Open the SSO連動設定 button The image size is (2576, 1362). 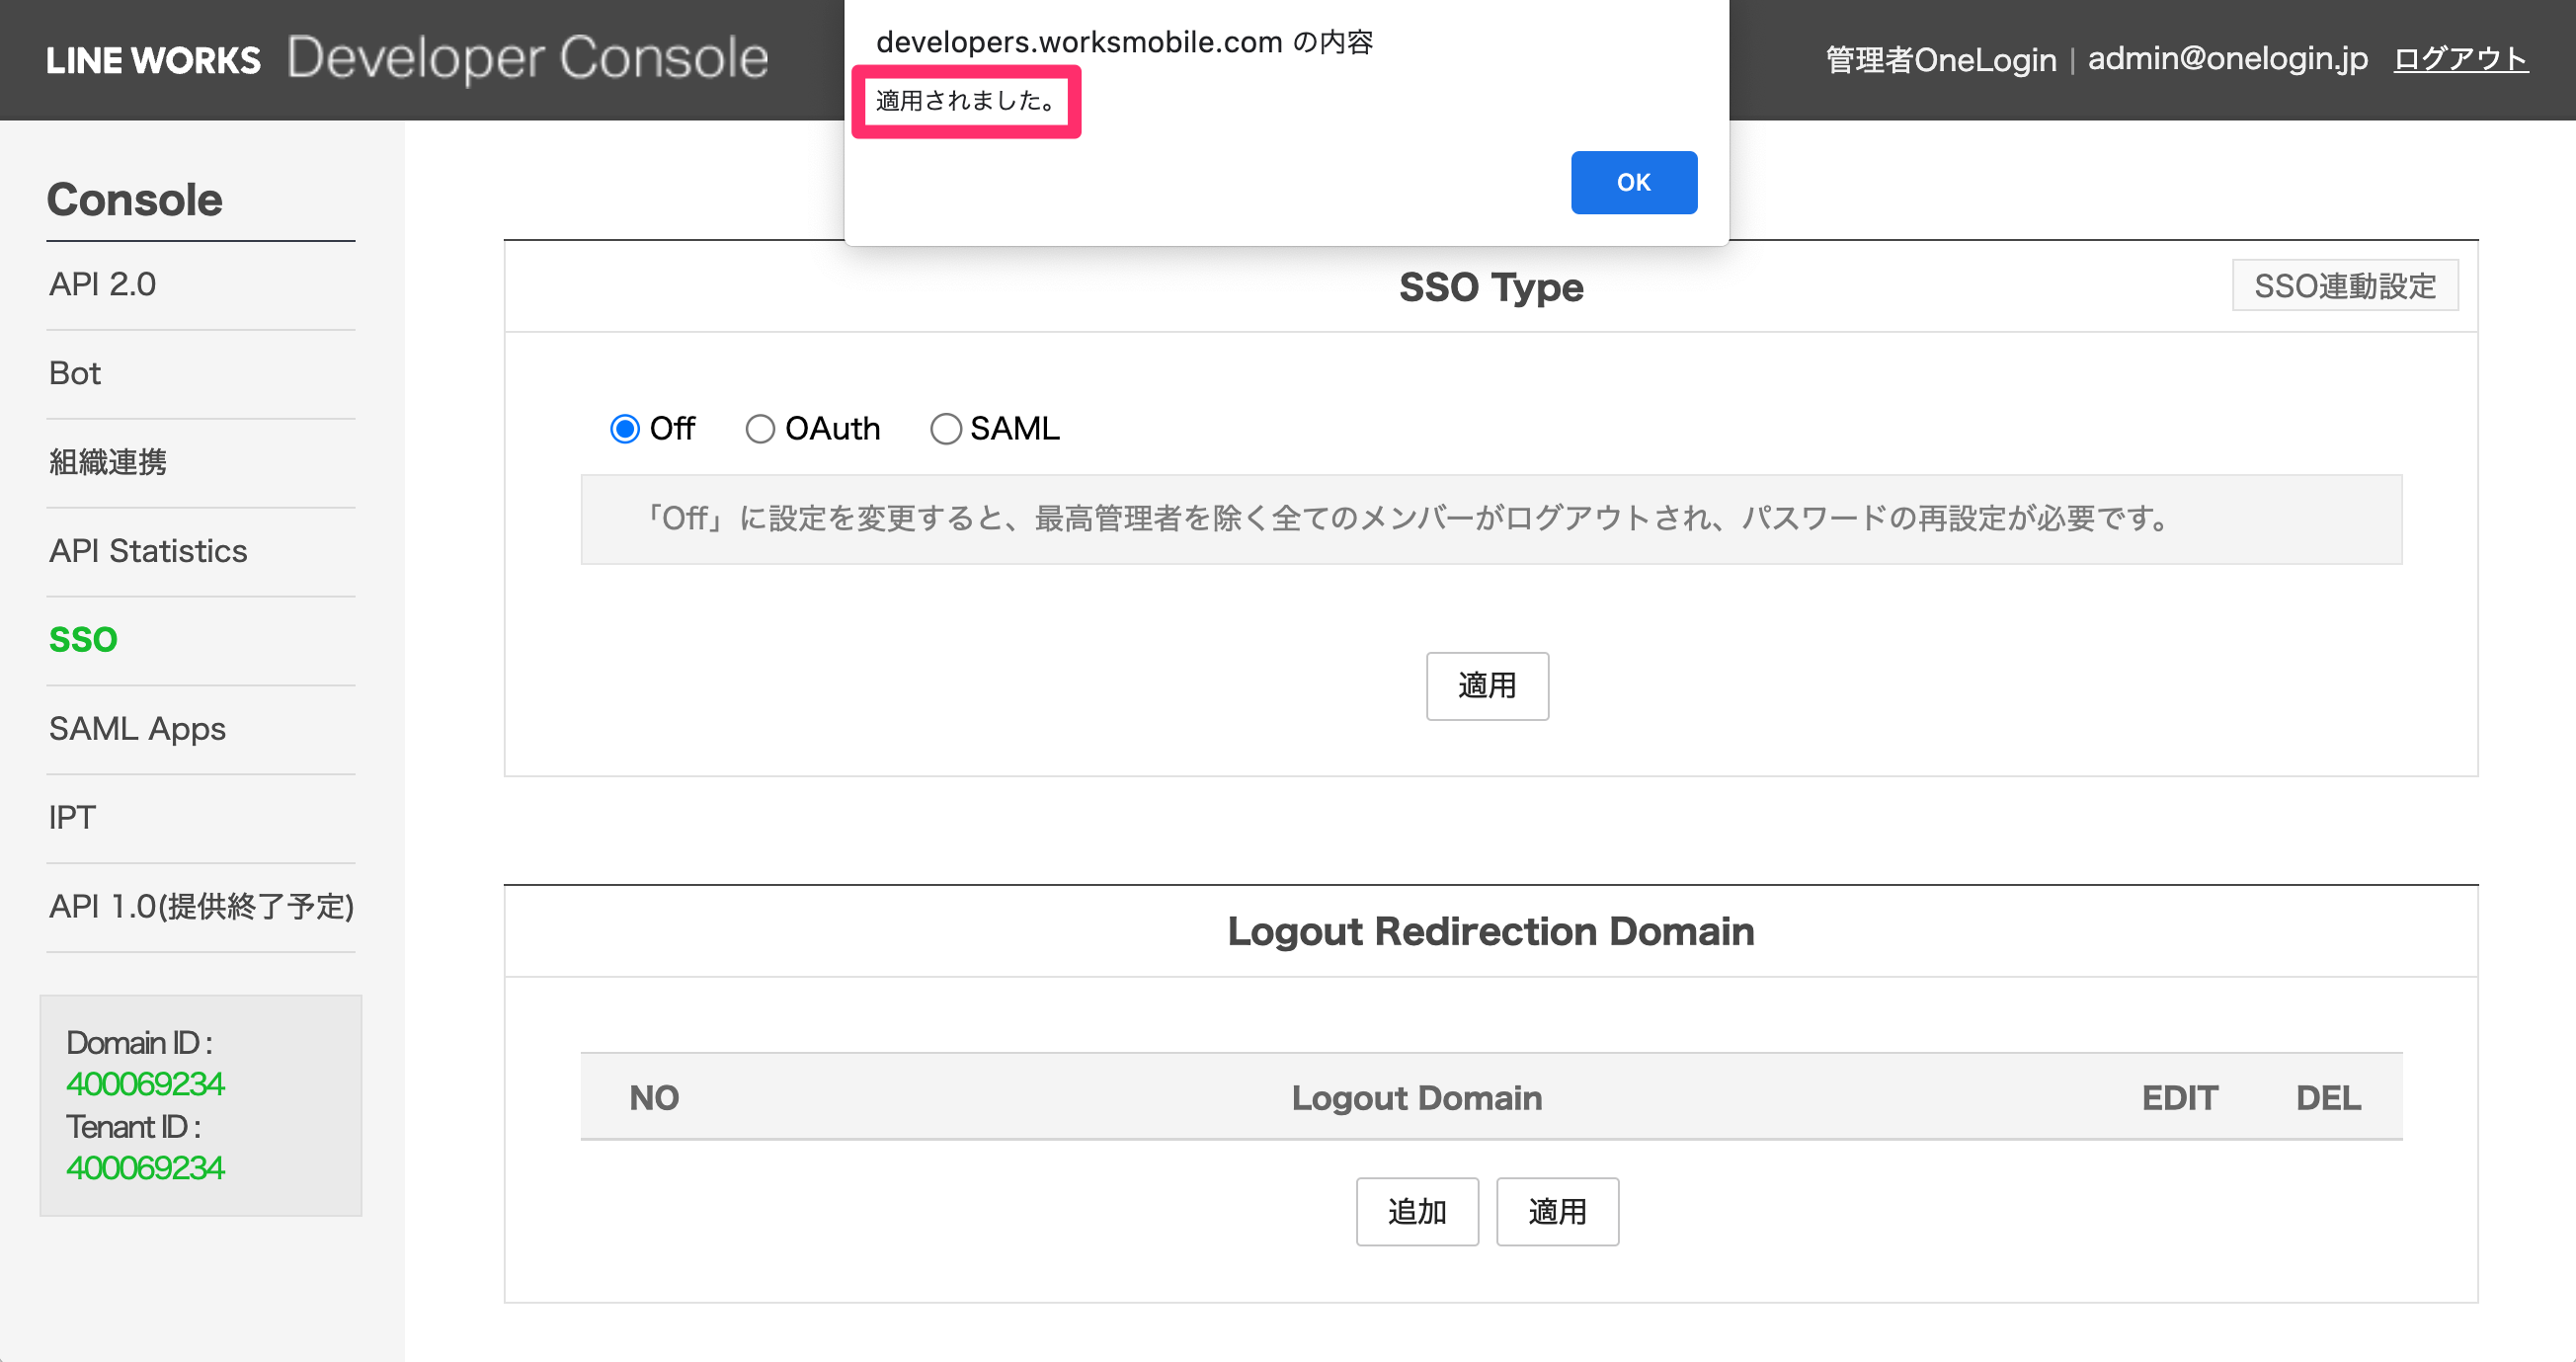[x=2345, y=286]
